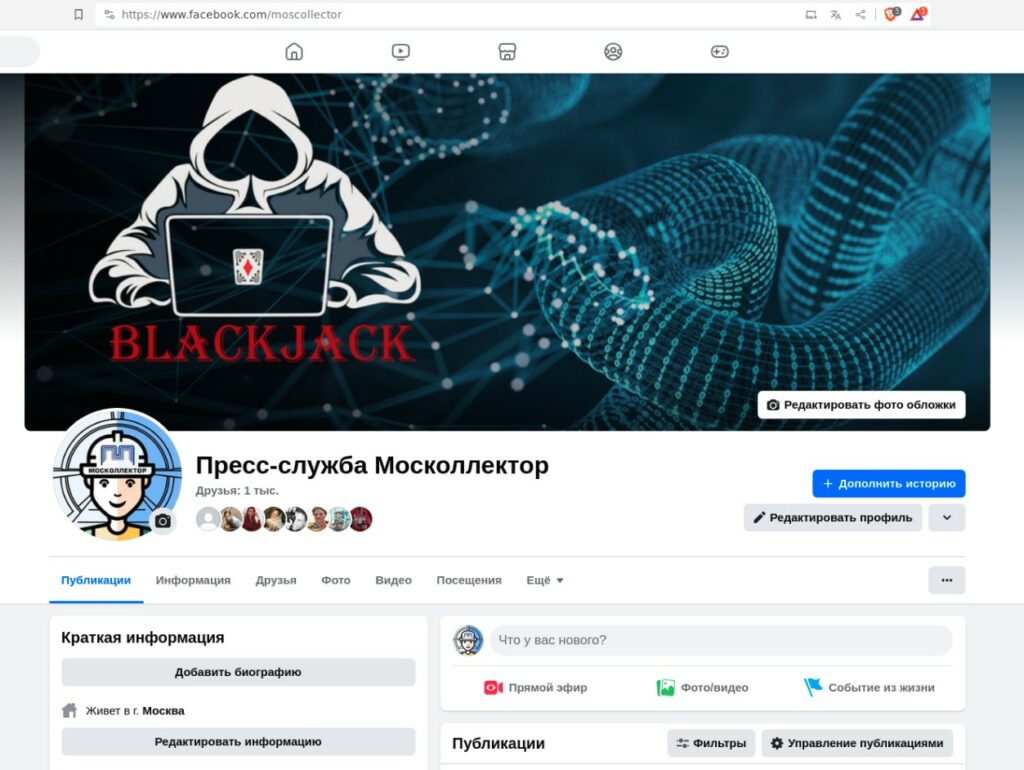Click the camera icon on profile picture

click(x=163, y=521)
